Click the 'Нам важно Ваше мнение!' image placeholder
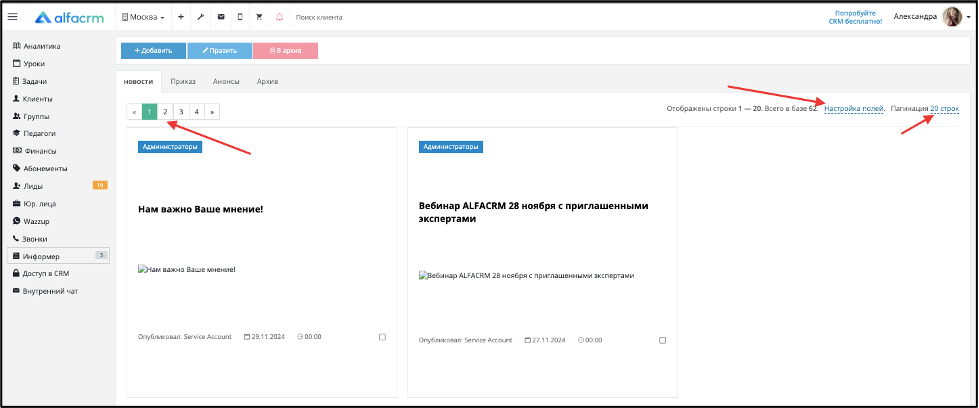This screenshot has width=979, height=408. [187, 270]
